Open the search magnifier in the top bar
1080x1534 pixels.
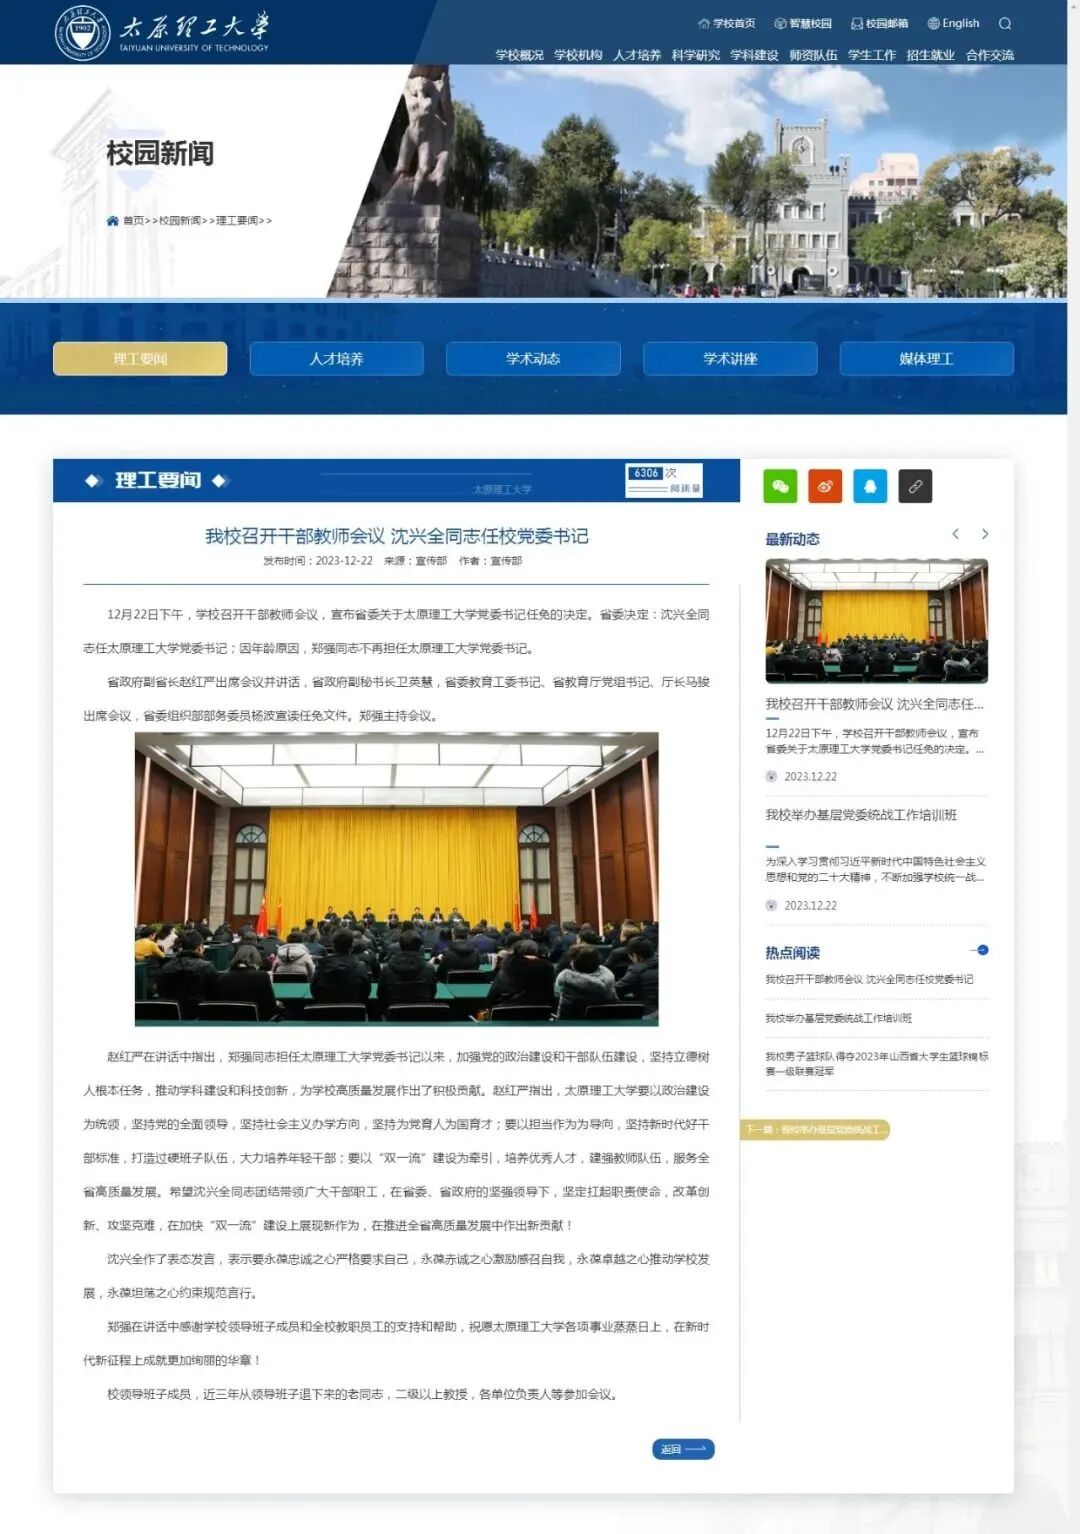pos(1003,23)
